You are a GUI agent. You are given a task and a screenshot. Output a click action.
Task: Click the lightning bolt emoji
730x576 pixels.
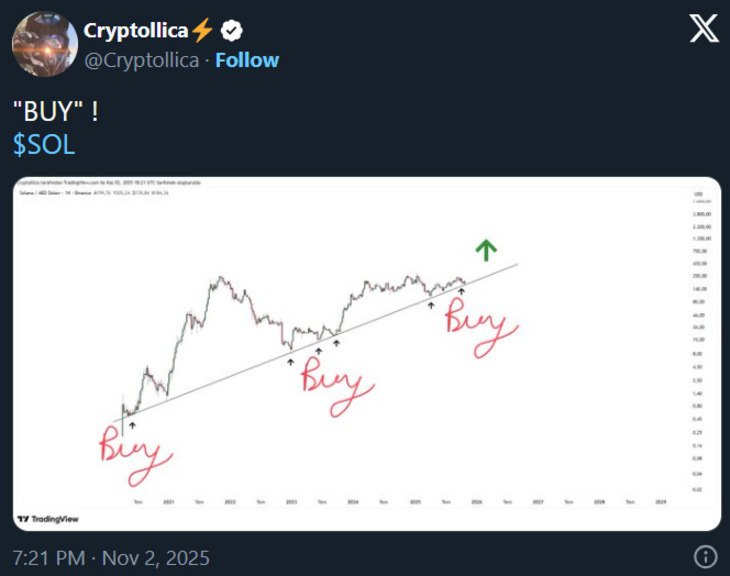click(x=201, y=31)
